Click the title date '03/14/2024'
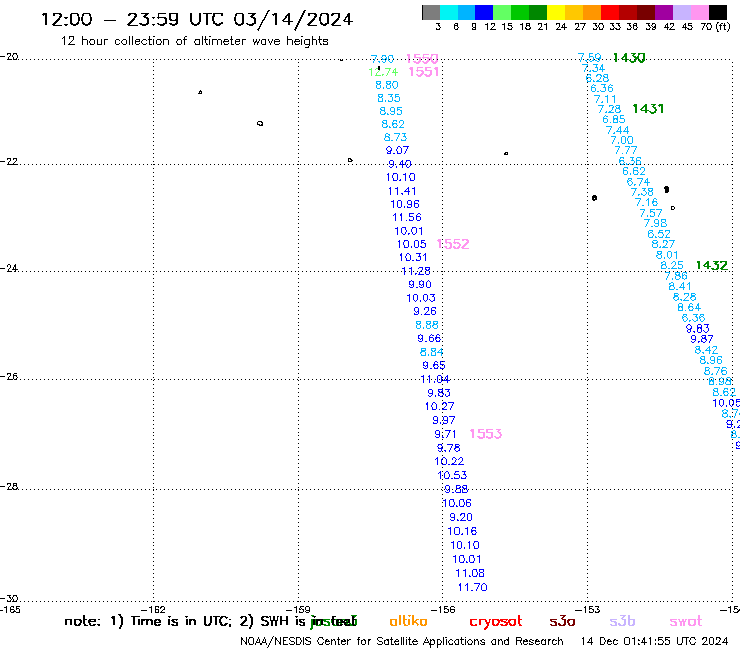 tap(293, 19)
